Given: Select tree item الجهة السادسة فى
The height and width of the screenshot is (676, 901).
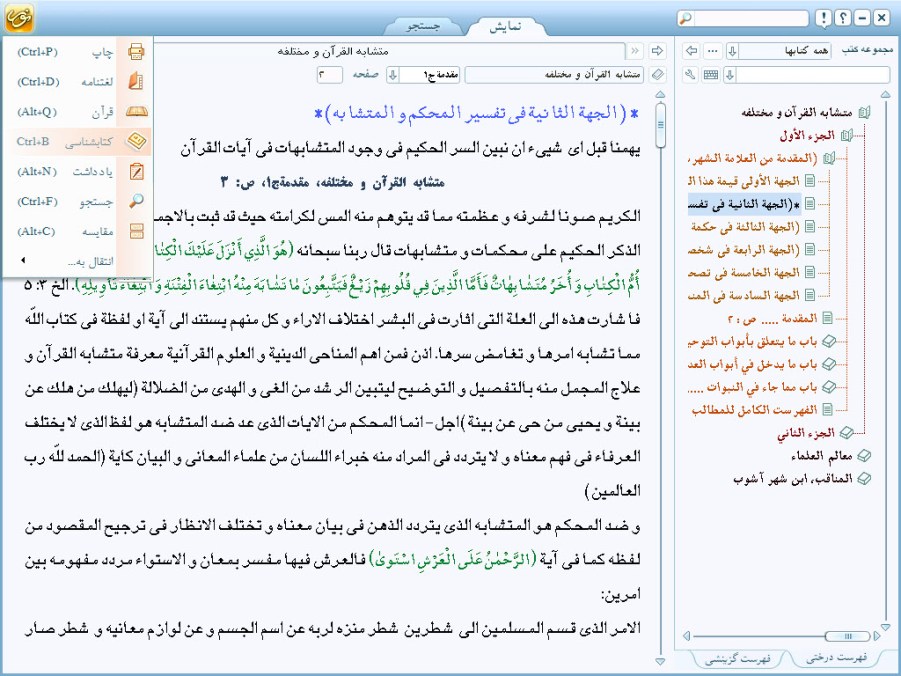Looking at the screenshot, I should coord(745,295).
